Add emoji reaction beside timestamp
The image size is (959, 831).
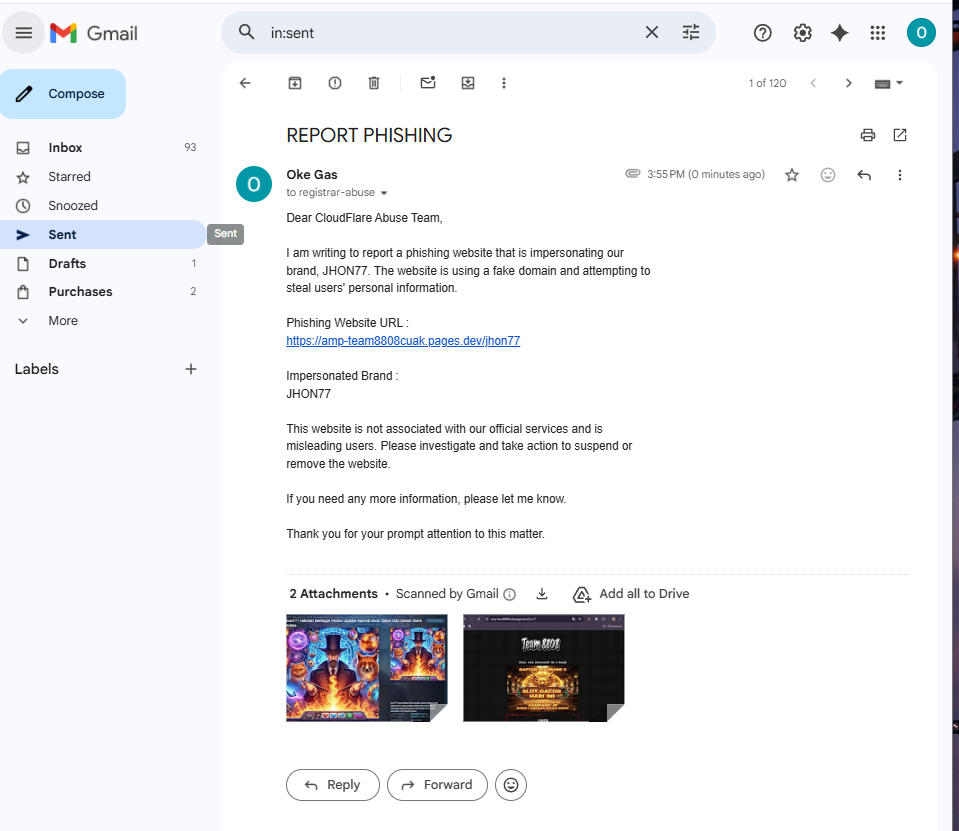pos(828,175)
